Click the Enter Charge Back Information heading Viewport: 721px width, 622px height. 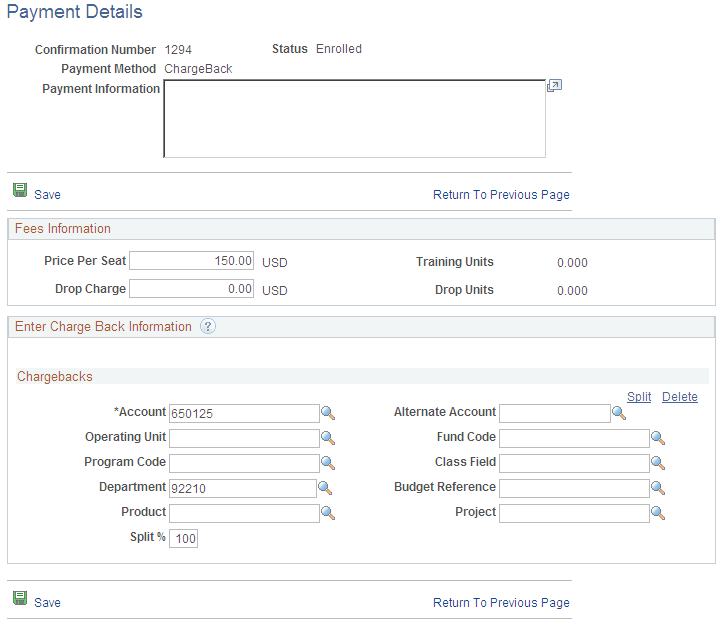pyautogui.click(x=103, y=326)
